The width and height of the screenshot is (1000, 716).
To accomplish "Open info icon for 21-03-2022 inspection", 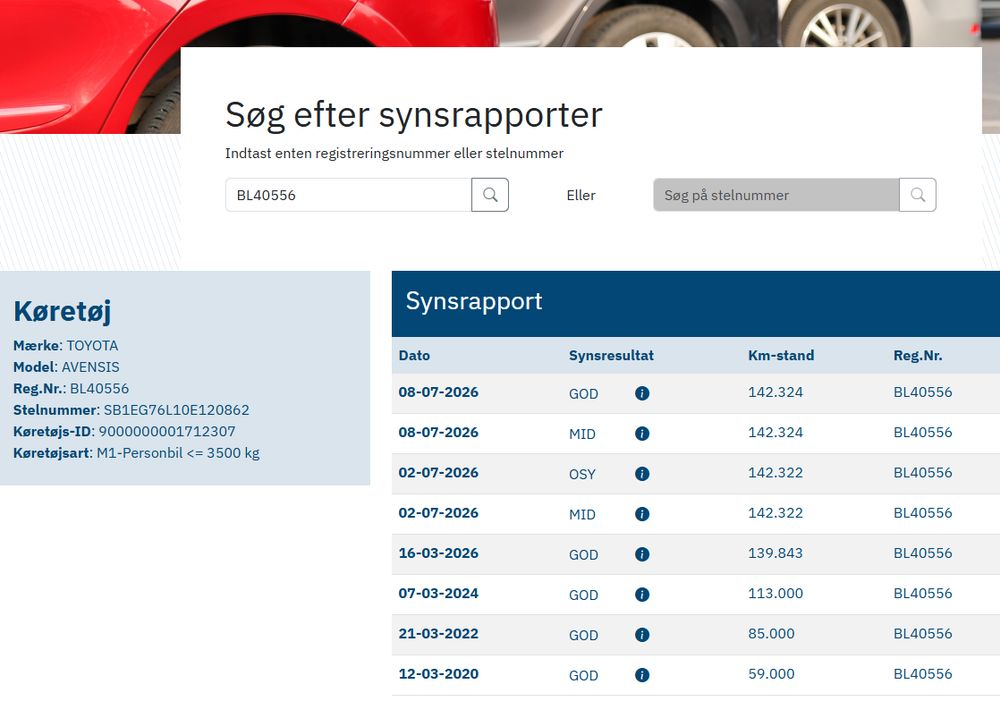I will click(x=642, y=634).
